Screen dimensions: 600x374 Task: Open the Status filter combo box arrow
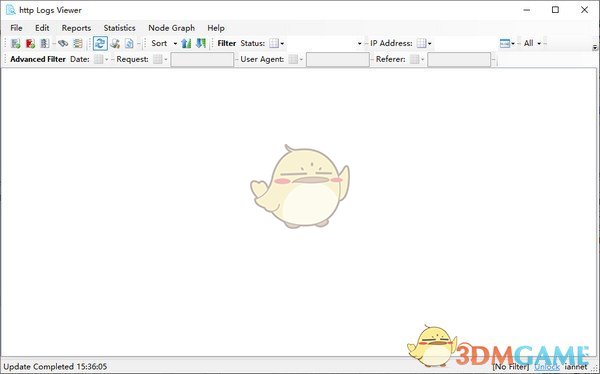click(359, 44)
